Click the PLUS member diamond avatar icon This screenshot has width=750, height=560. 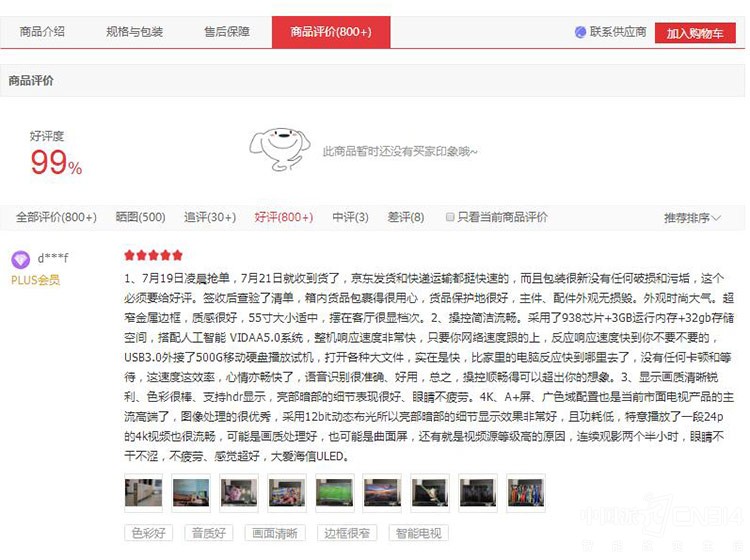pyautogui.click(x=21, y=259)
